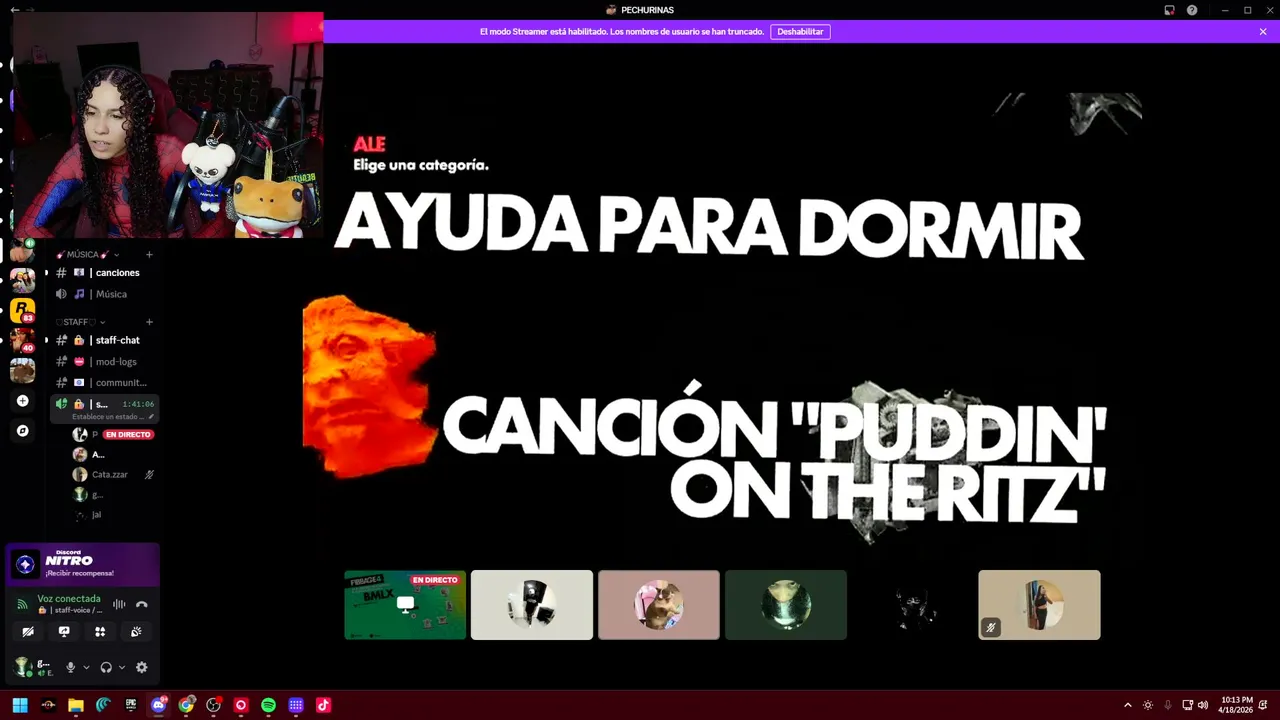Select the muted participant tile with beige background

(1039, 605)
